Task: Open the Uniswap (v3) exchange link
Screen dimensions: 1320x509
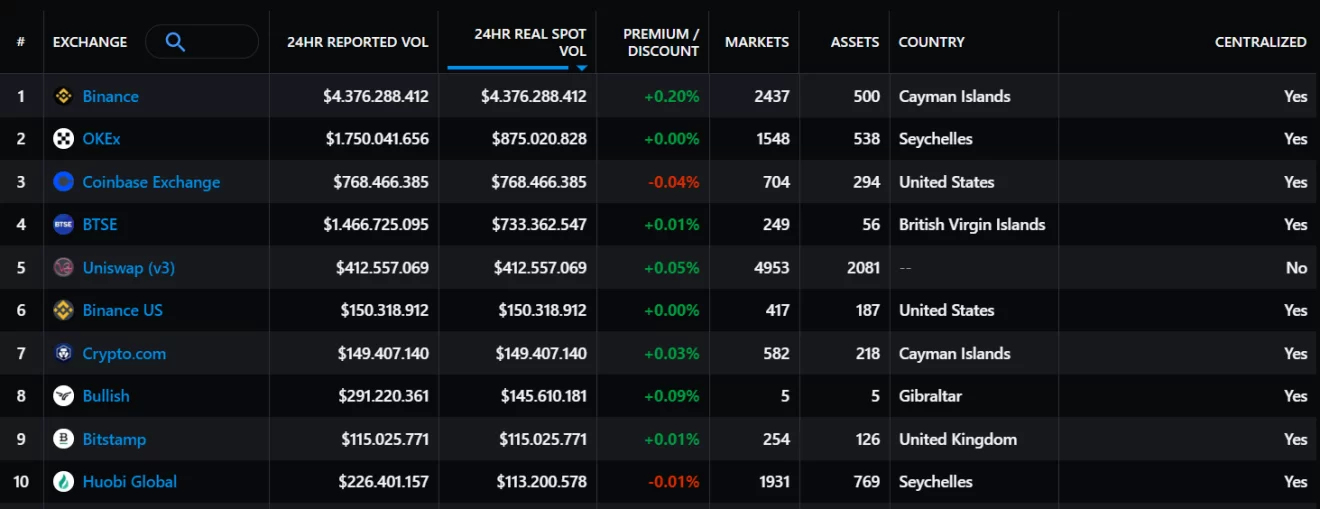Action: 128,268
